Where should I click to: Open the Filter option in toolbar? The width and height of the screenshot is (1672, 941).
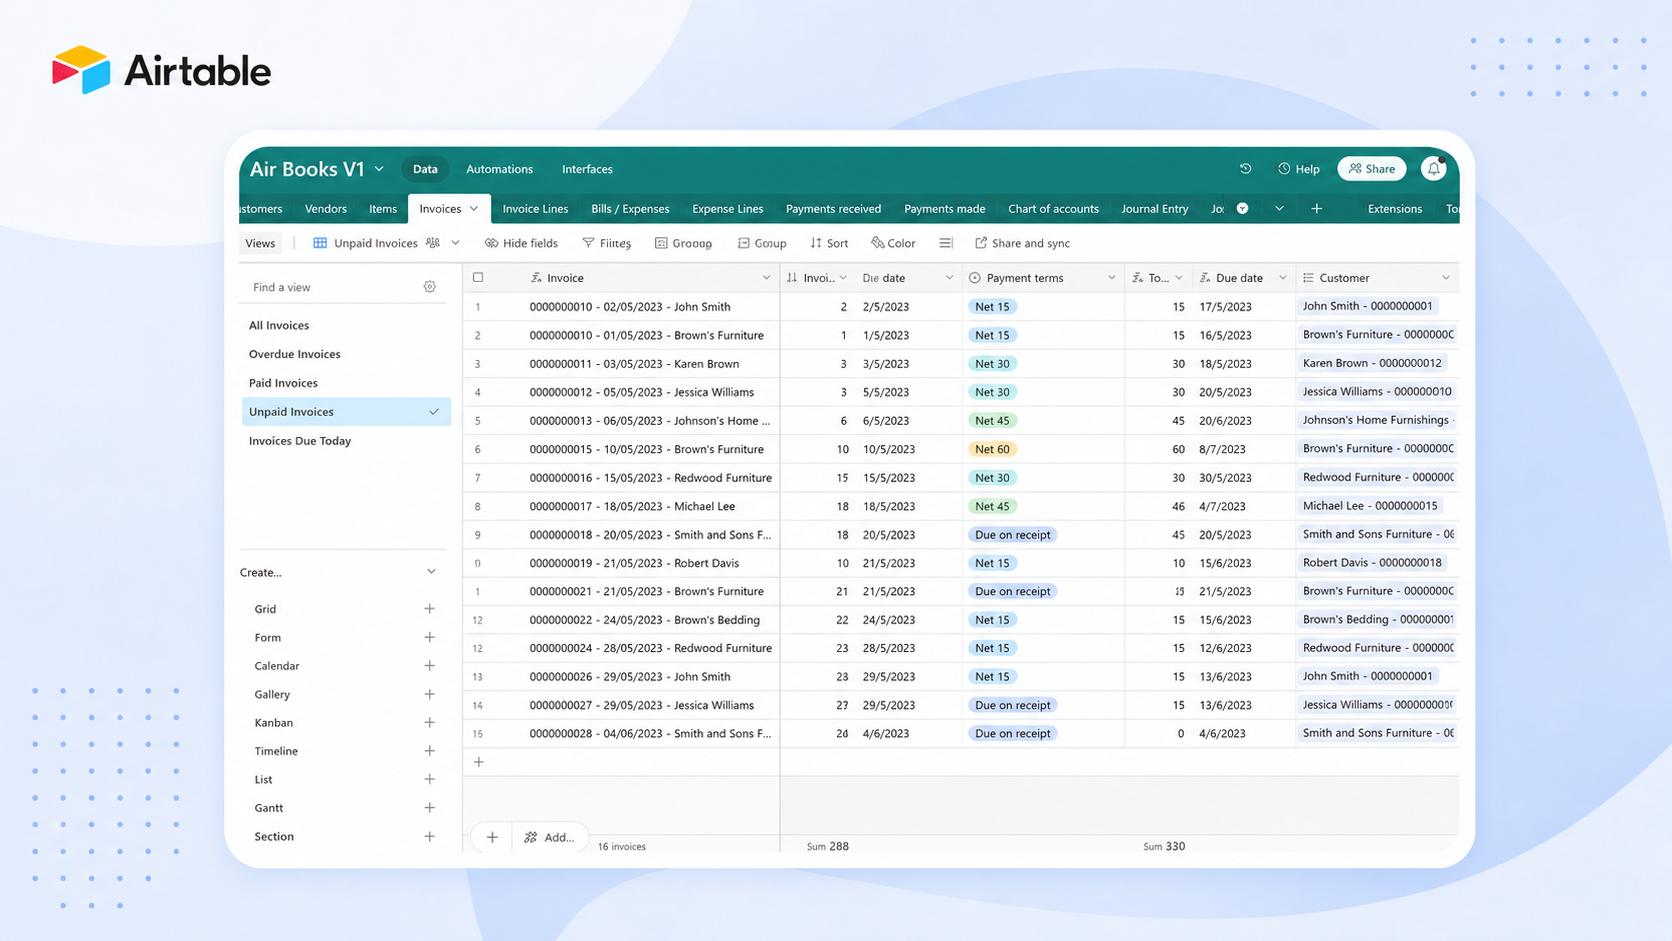[x=606, y=243]
